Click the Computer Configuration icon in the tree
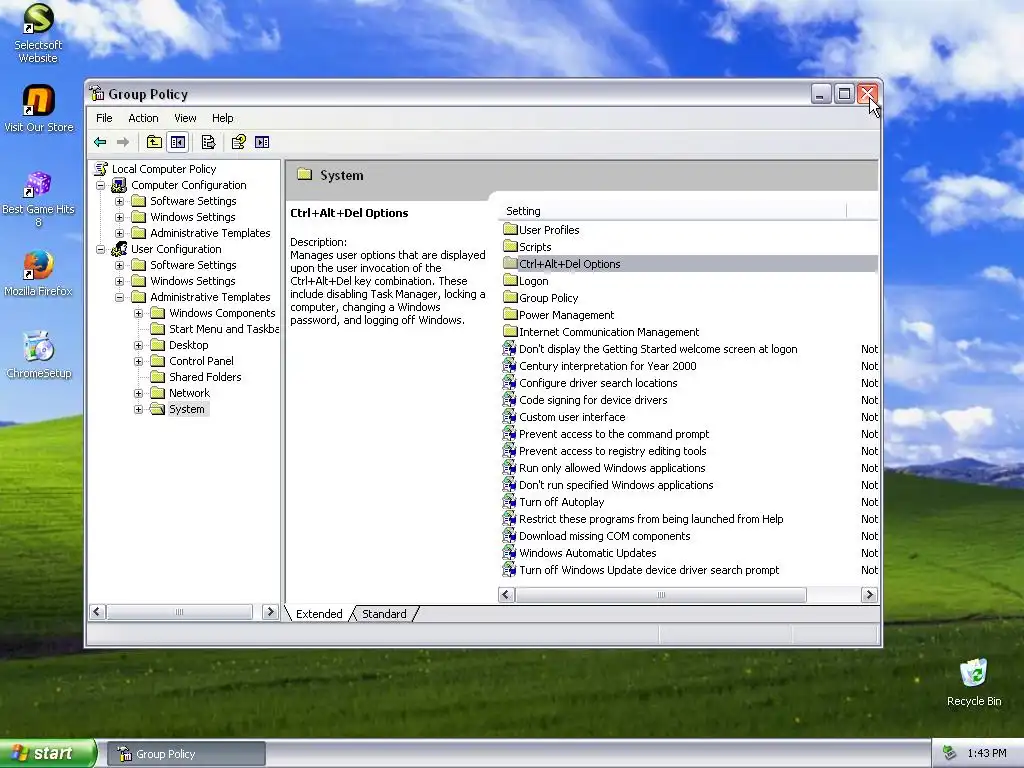This screenshot has height=768, width=1024. coord(120,185)
